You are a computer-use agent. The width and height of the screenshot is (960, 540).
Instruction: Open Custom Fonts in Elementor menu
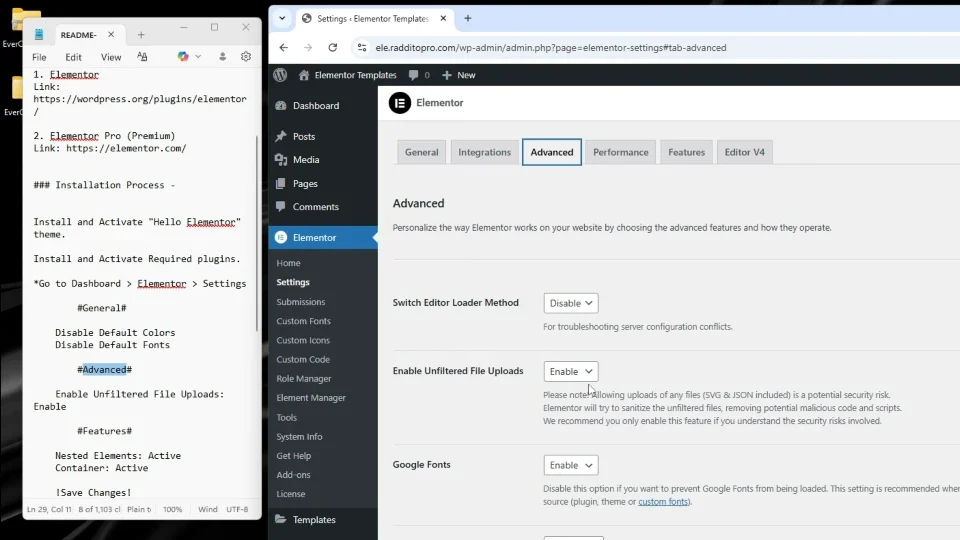(303, 321)
